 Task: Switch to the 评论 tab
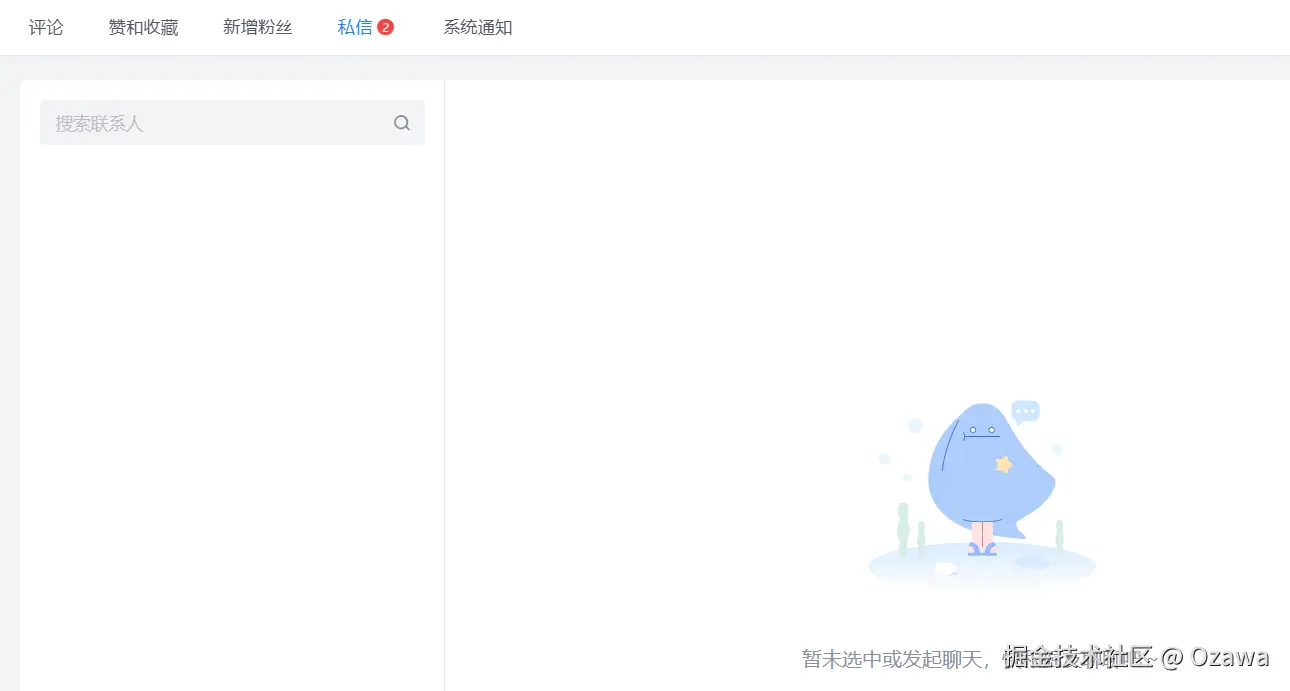pyautogui.click(x=46, y=27)
